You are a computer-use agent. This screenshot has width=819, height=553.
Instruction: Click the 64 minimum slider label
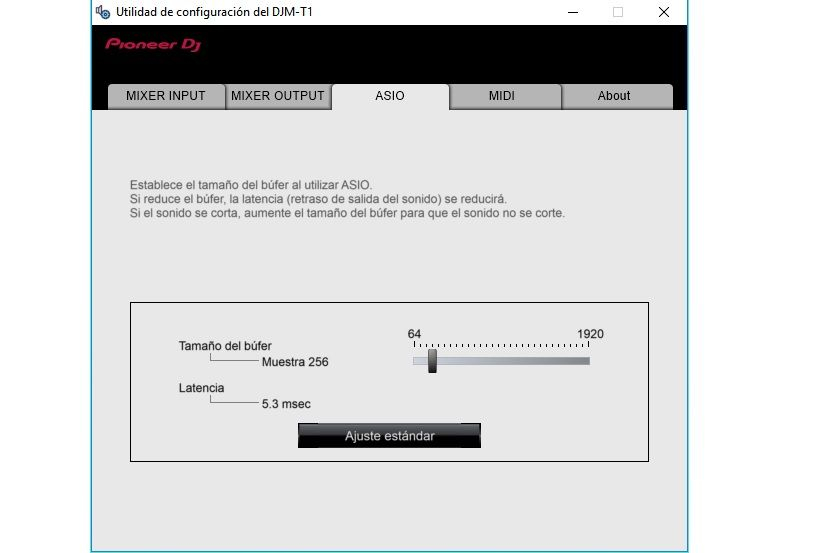click(x=414, y=334)
